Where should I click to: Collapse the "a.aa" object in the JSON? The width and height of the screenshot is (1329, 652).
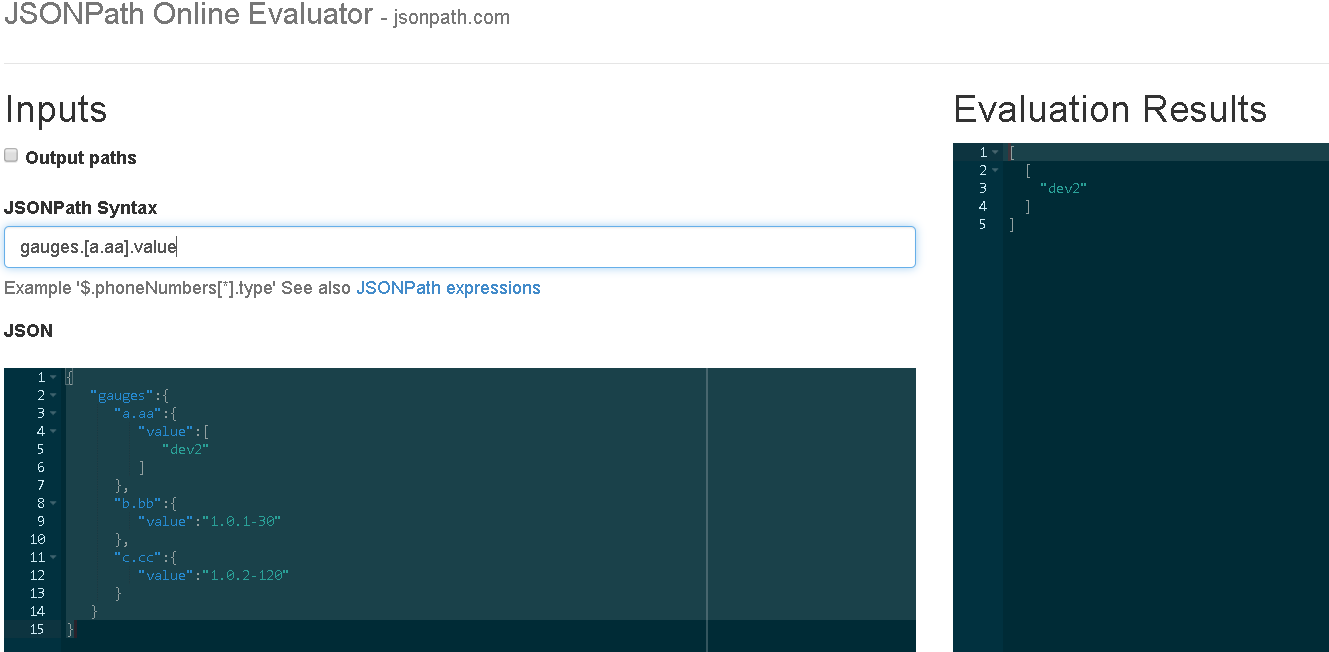click(52, 413)
